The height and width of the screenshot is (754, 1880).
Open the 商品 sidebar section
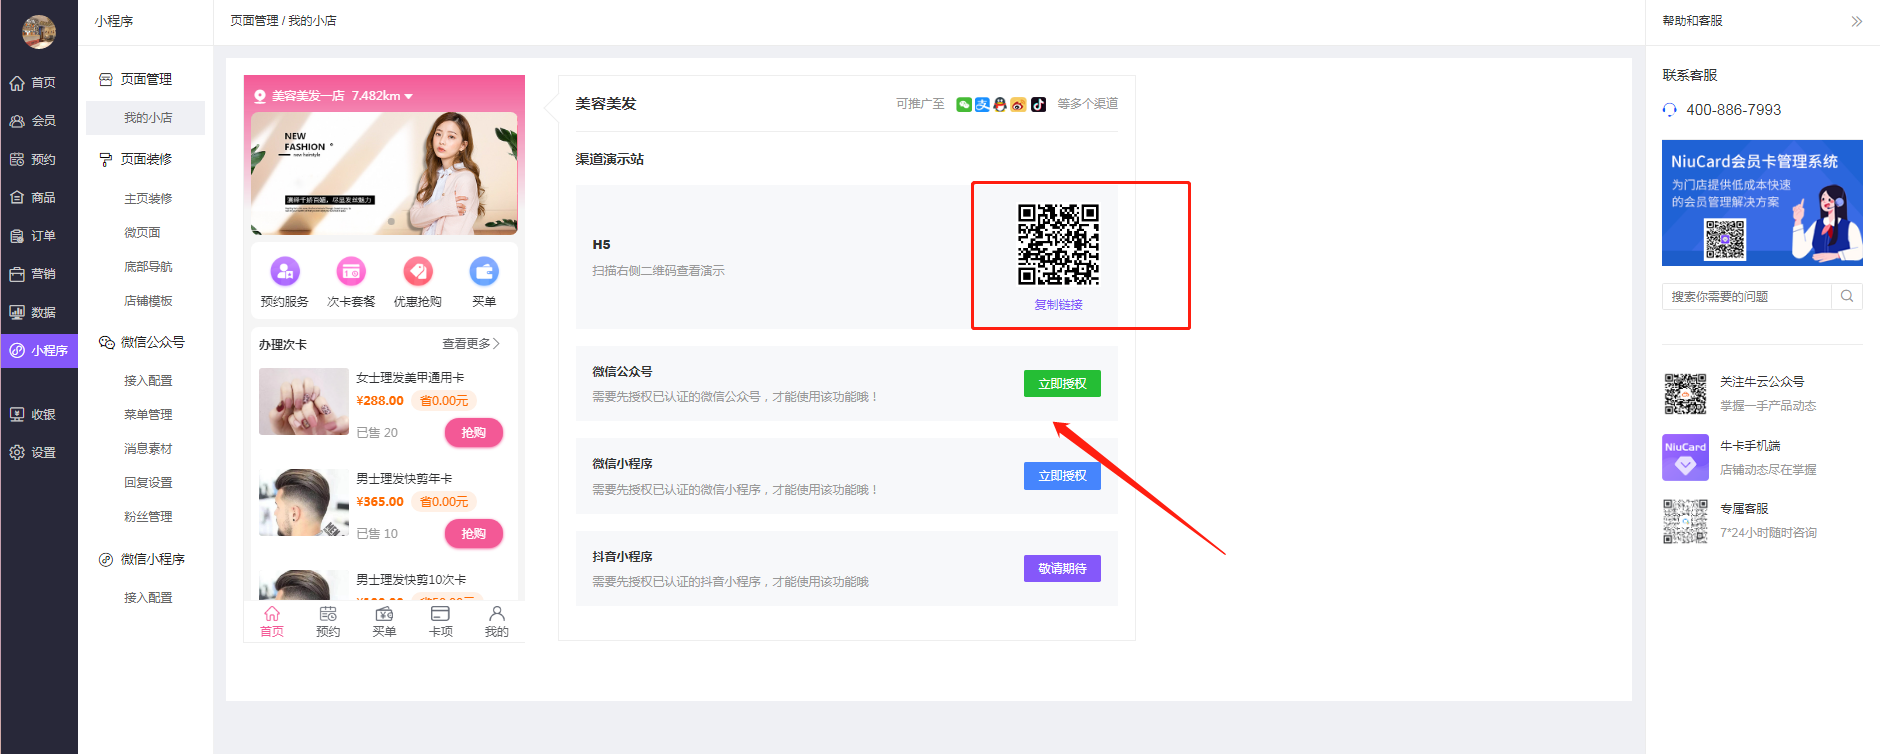(39, 198)
